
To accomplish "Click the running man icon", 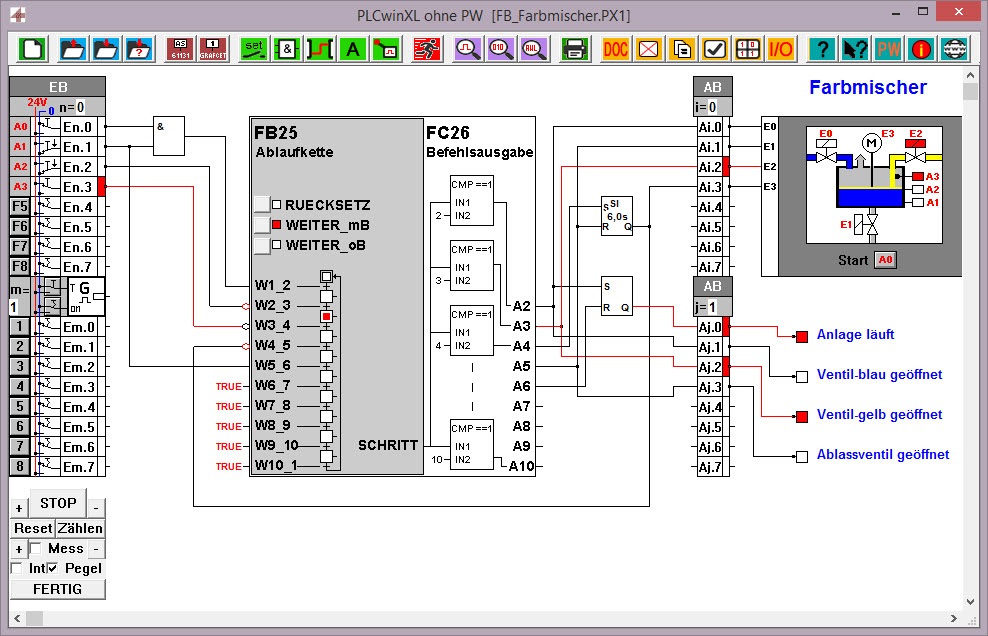I will coord(426,47).
